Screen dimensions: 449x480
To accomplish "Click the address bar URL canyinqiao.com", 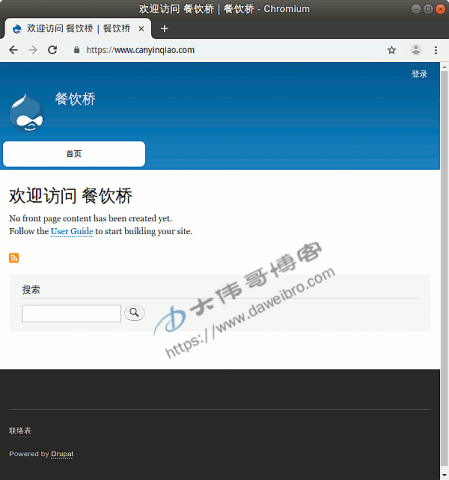I will 140,50.
